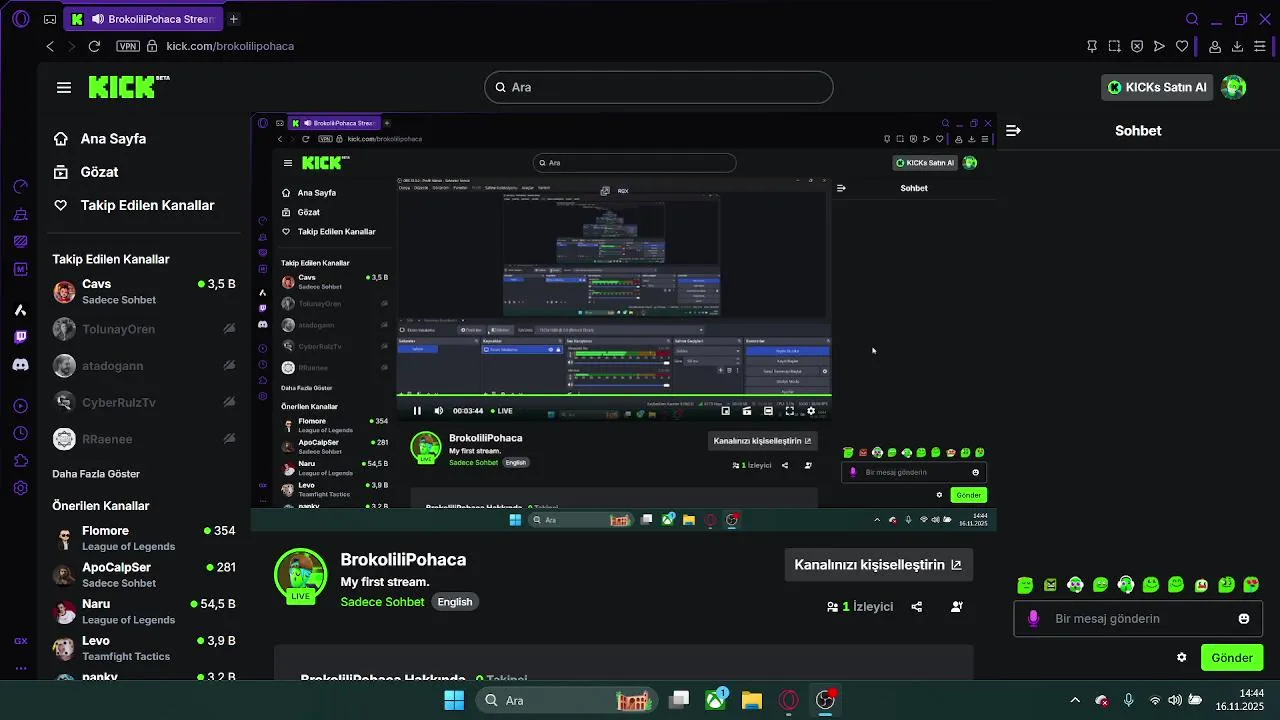
Task: Mute the stream player volume
Action: click(438, 410)
